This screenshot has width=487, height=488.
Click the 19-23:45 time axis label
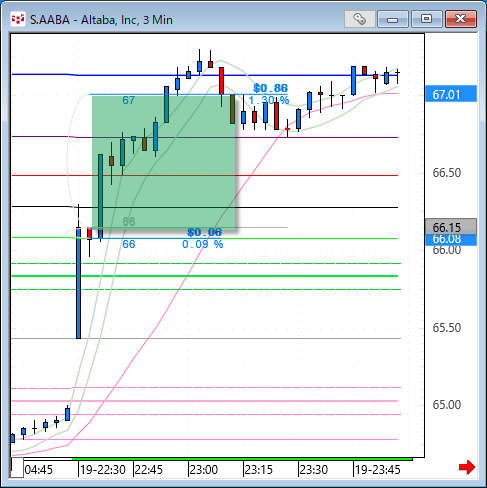pyautogui.click(x=377, y=470)
